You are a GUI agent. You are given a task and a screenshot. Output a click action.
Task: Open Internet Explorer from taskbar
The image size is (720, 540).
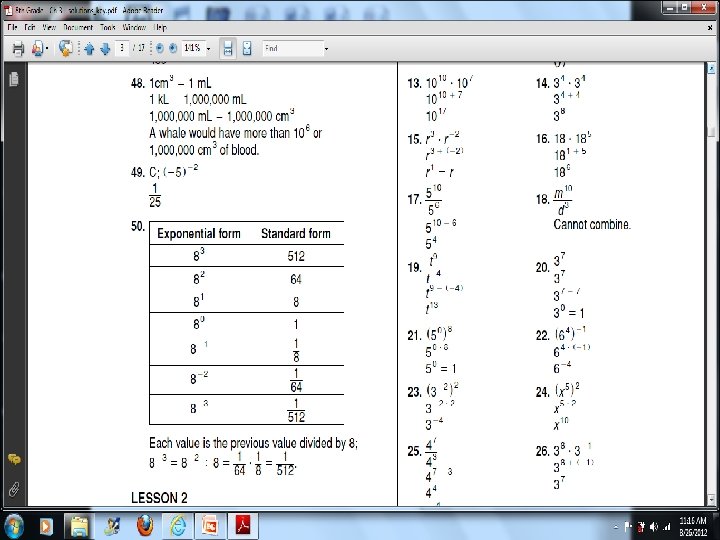pyautogui.click(x=178, y=526)
